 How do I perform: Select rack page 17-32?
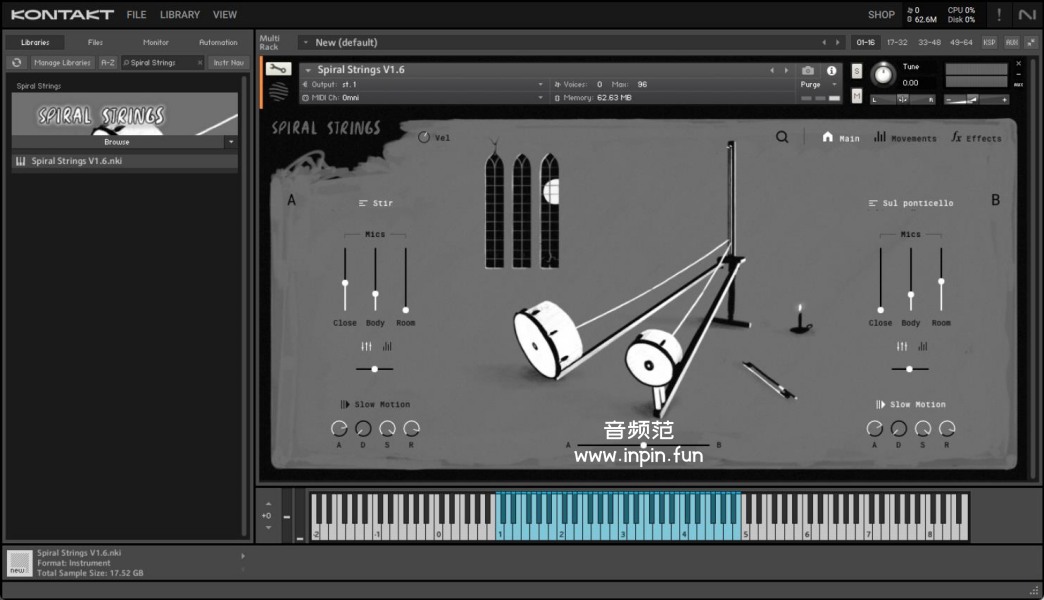897,42
